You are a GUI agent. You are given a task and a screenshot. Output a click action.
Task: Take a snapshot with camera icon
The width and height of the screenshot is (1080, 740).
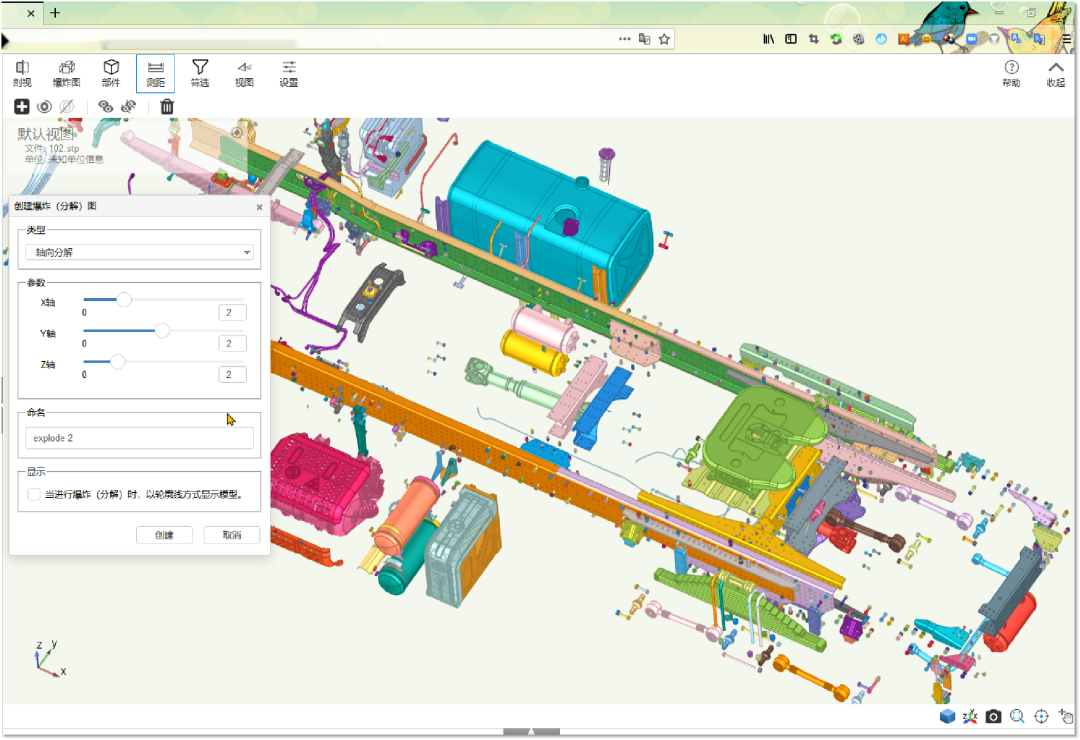(993, 717)
